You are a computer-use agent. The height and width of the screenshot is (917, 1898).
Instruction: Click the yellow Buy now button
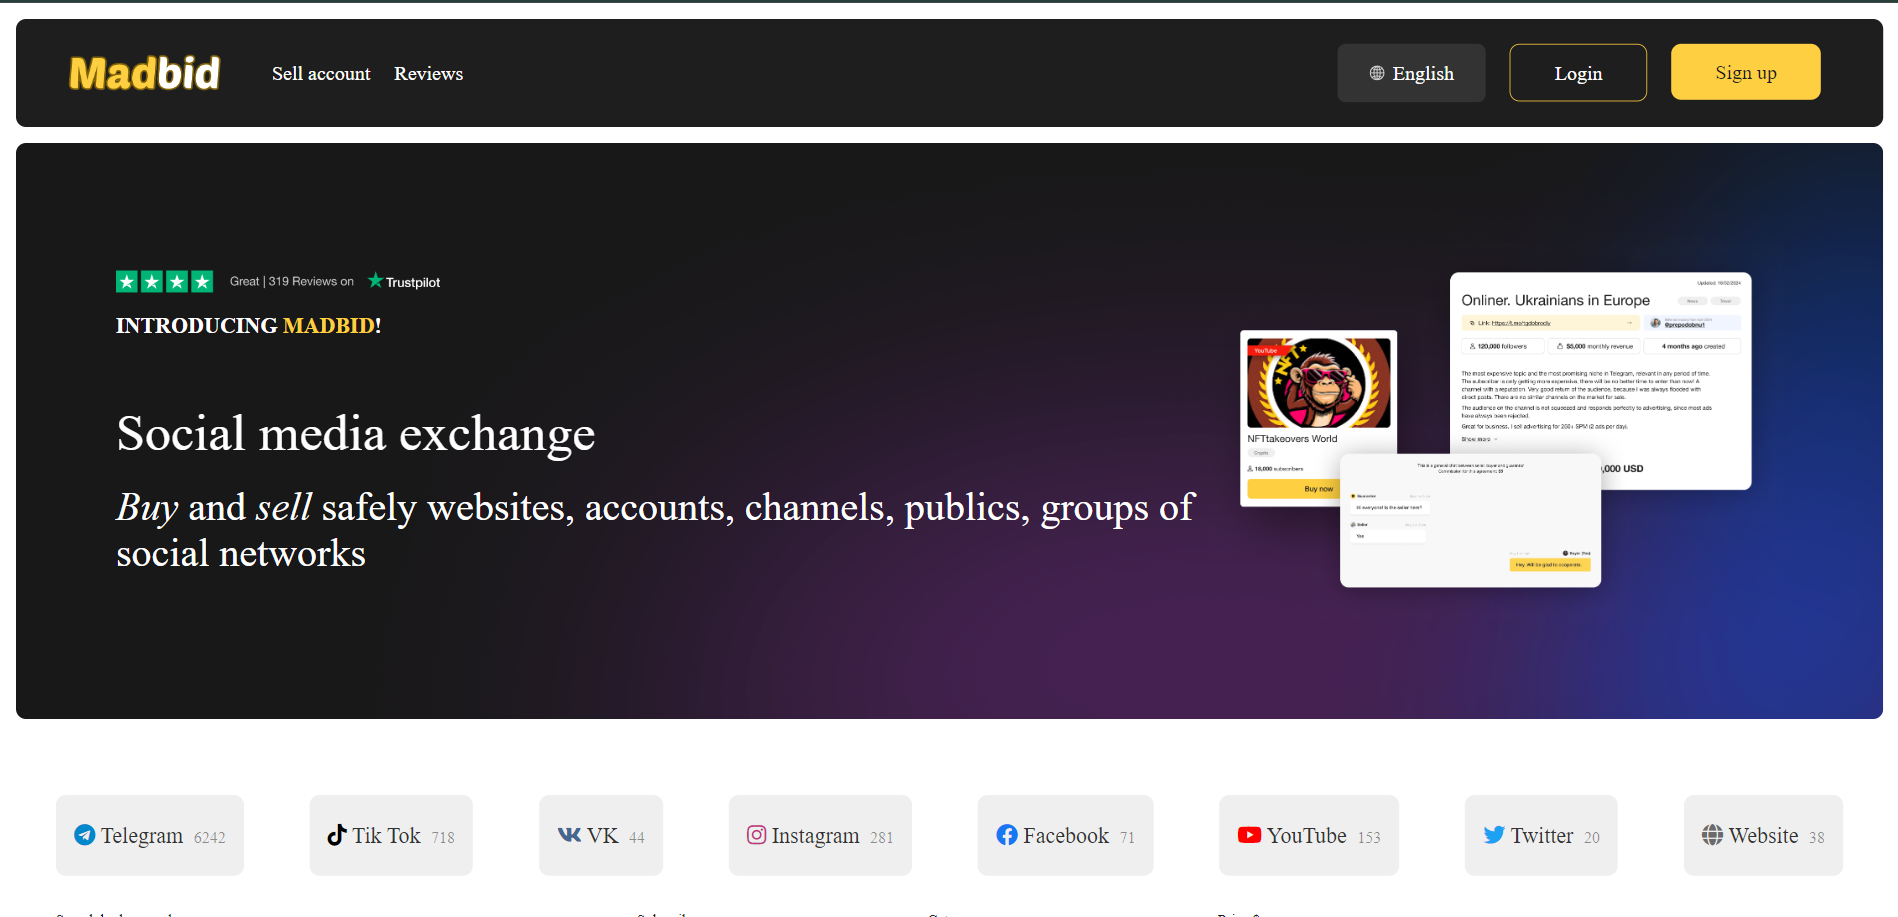pyautogui.click(x=1292, y=489)
